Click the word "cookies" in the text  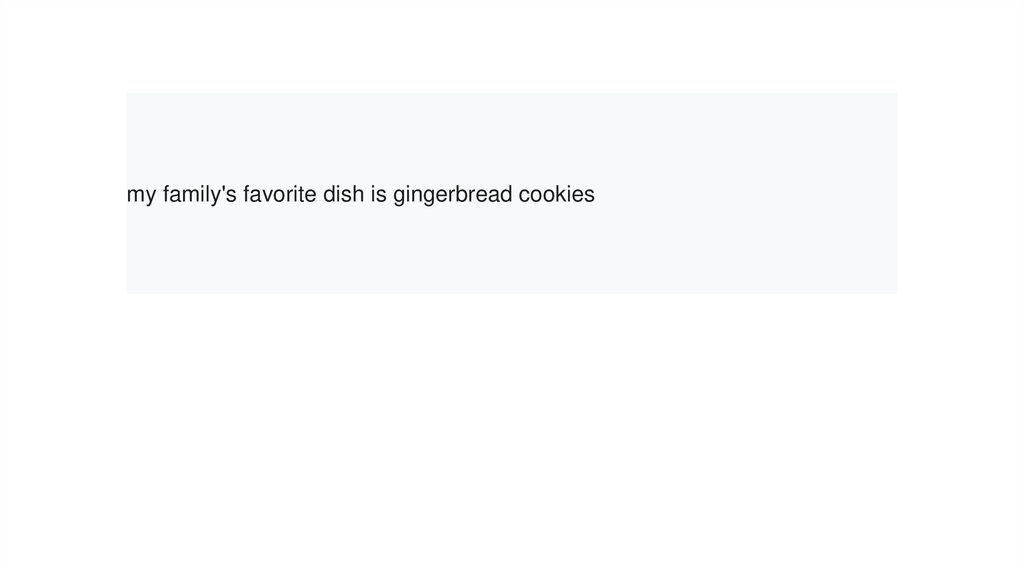click(556, 195)
